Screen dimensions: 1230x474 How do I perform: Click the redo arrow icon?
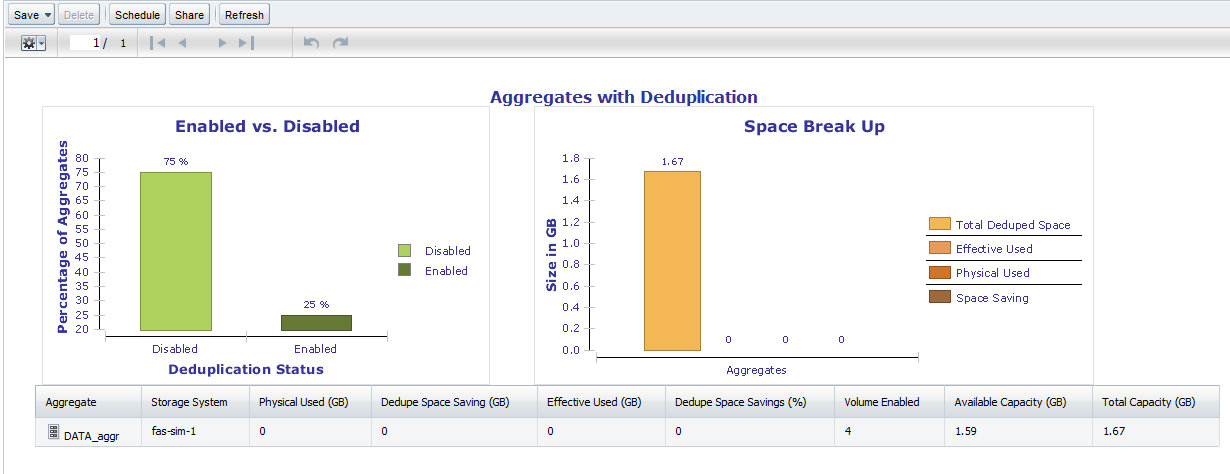click(341, 44)
